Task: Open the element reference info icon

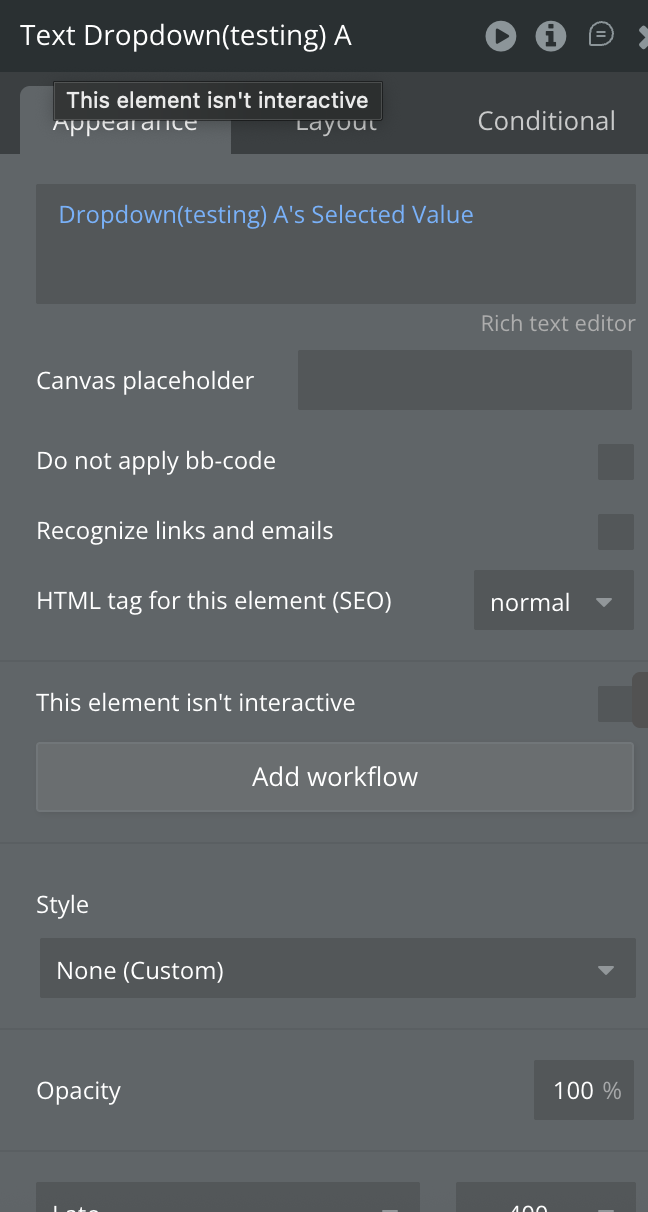Action: [550, 37]
